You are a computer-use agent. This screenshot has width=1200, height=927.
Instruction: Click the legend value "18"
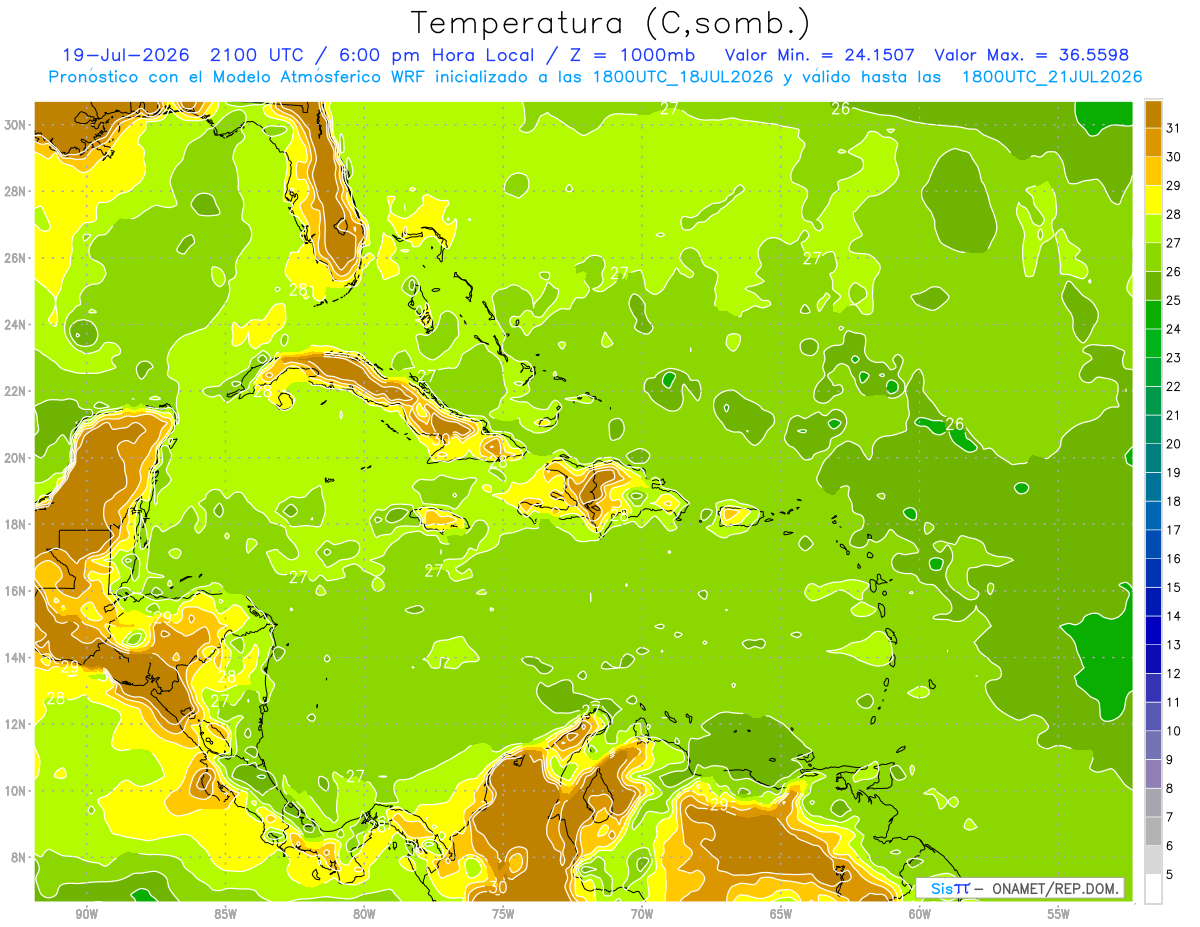[1173, 501]
